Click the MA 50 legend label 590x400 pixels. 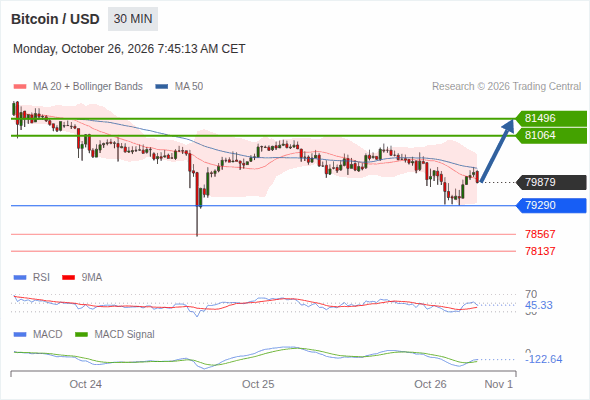click(189, 87)
